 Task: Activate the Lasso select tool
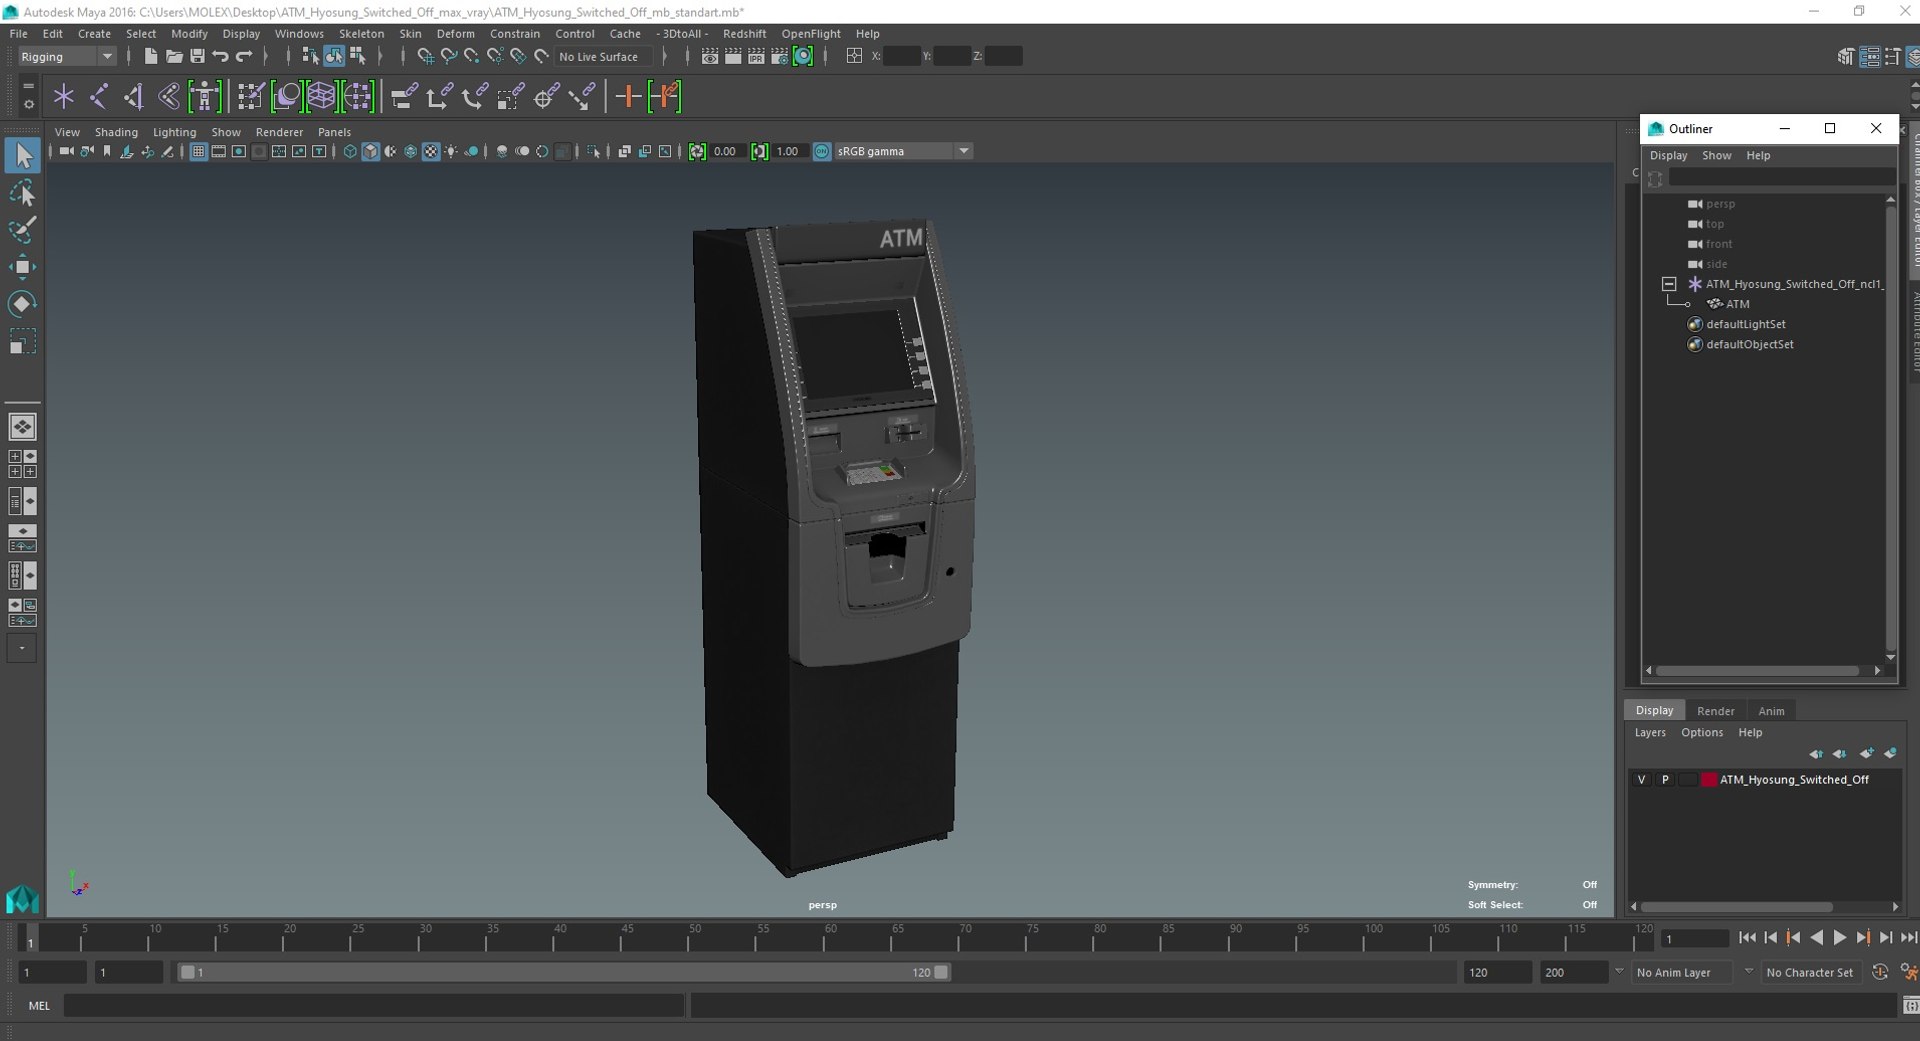[x=22, y=193]
